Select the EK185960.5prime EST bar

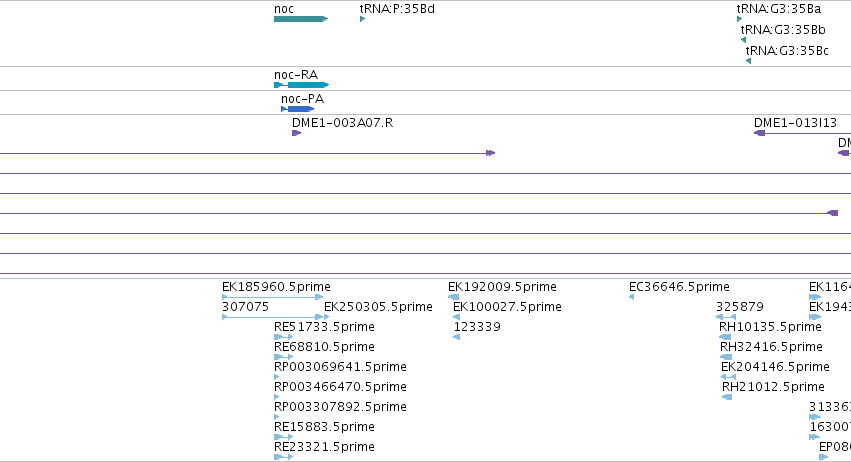(273, 297)
